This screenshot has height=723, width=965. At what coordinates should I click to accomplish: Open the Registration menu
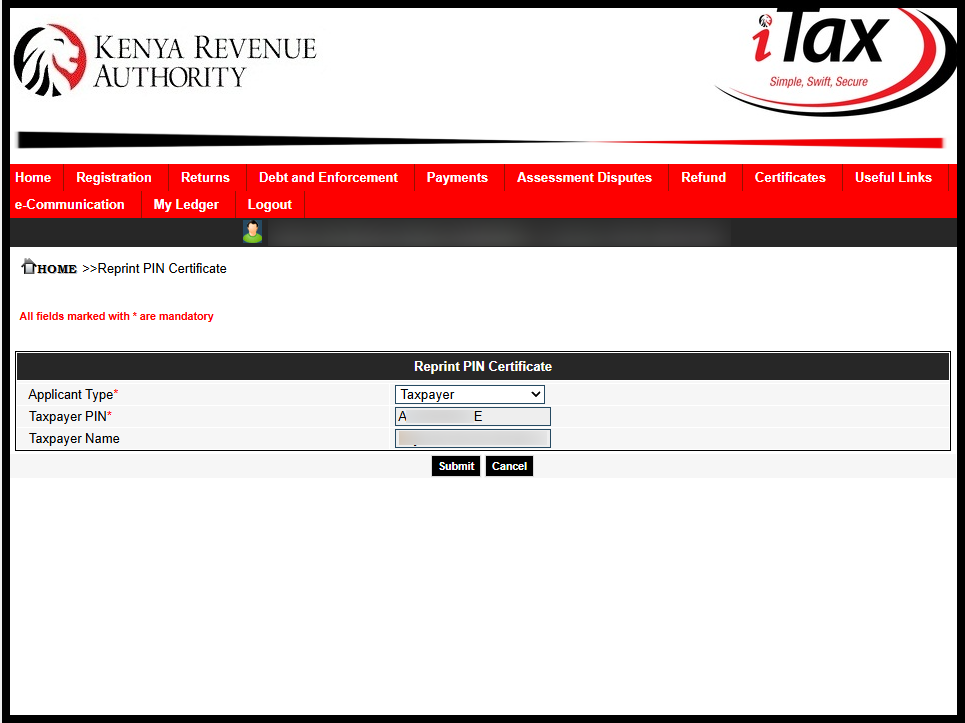[114, 177]
